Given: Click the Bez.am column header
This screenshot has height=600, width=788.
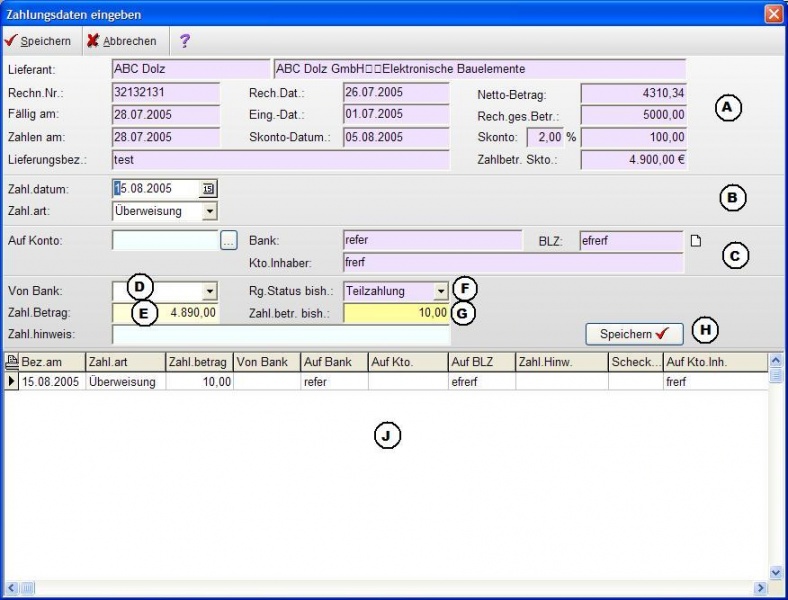Looking at the screenshot, I should [52, 362].
